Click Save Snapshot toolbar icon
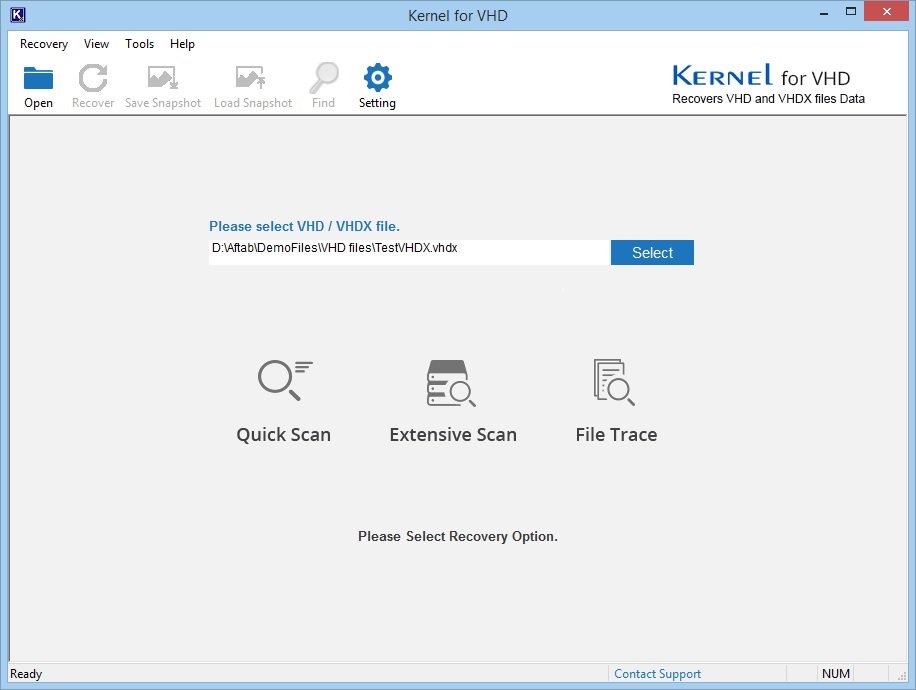 coord(162,86)
